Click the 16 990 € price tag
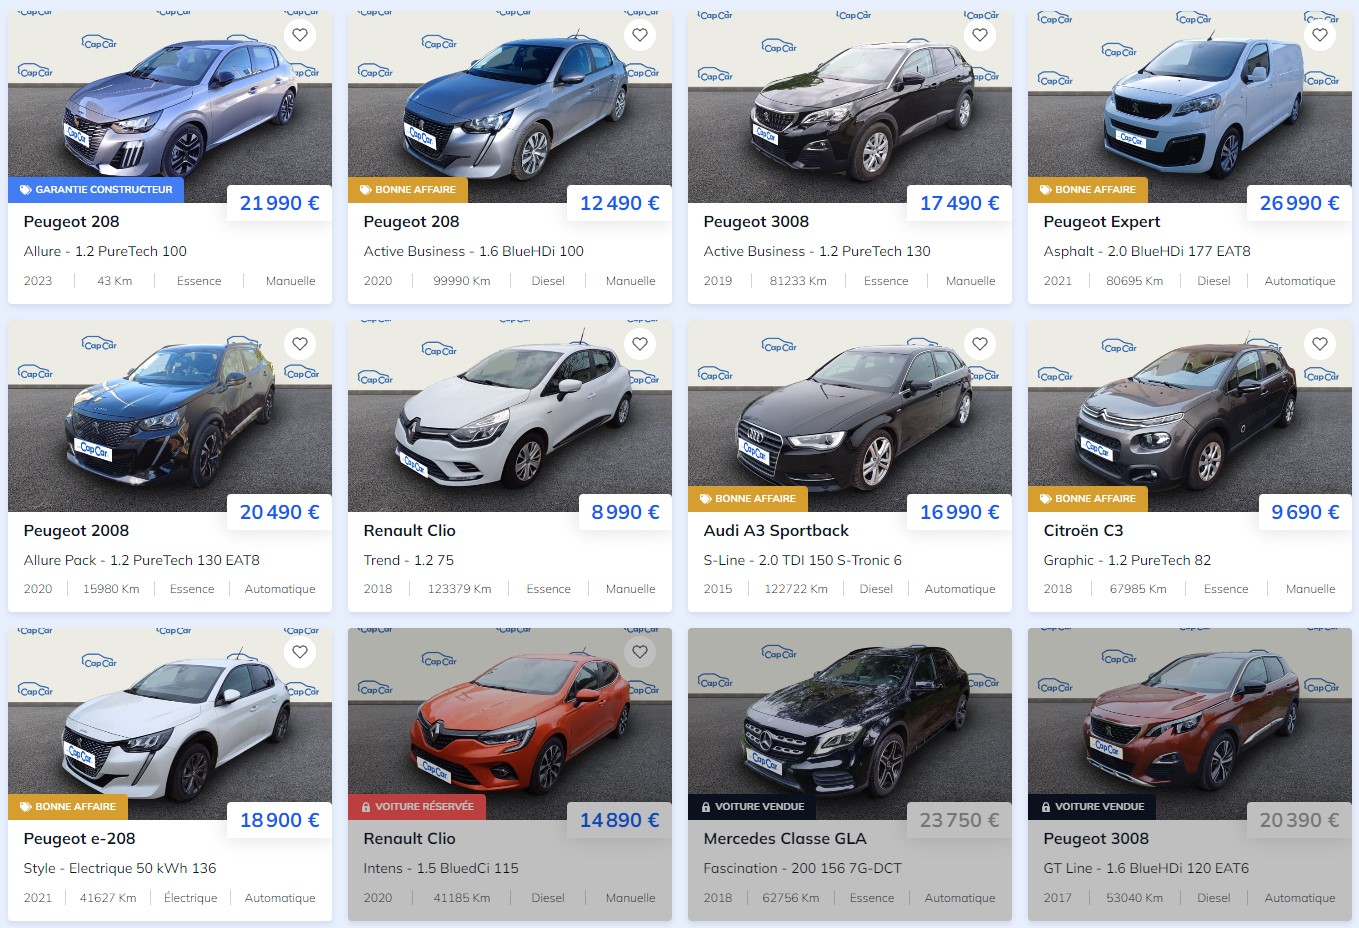This screenshot has width=1359, height=928. pos(960,513)
